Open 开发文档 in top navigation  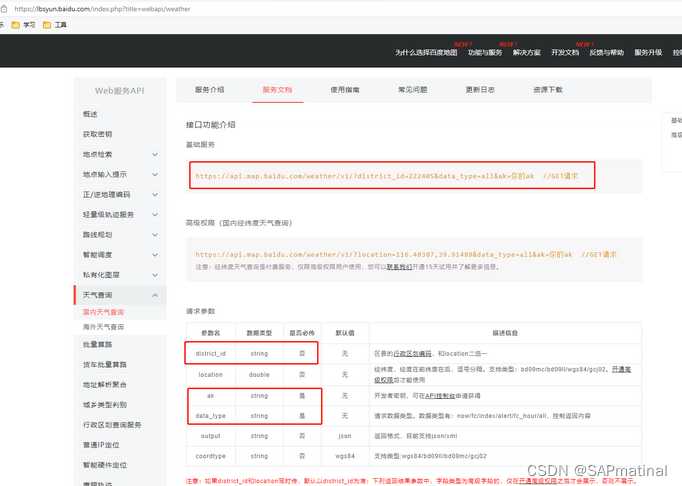(565, 53)
